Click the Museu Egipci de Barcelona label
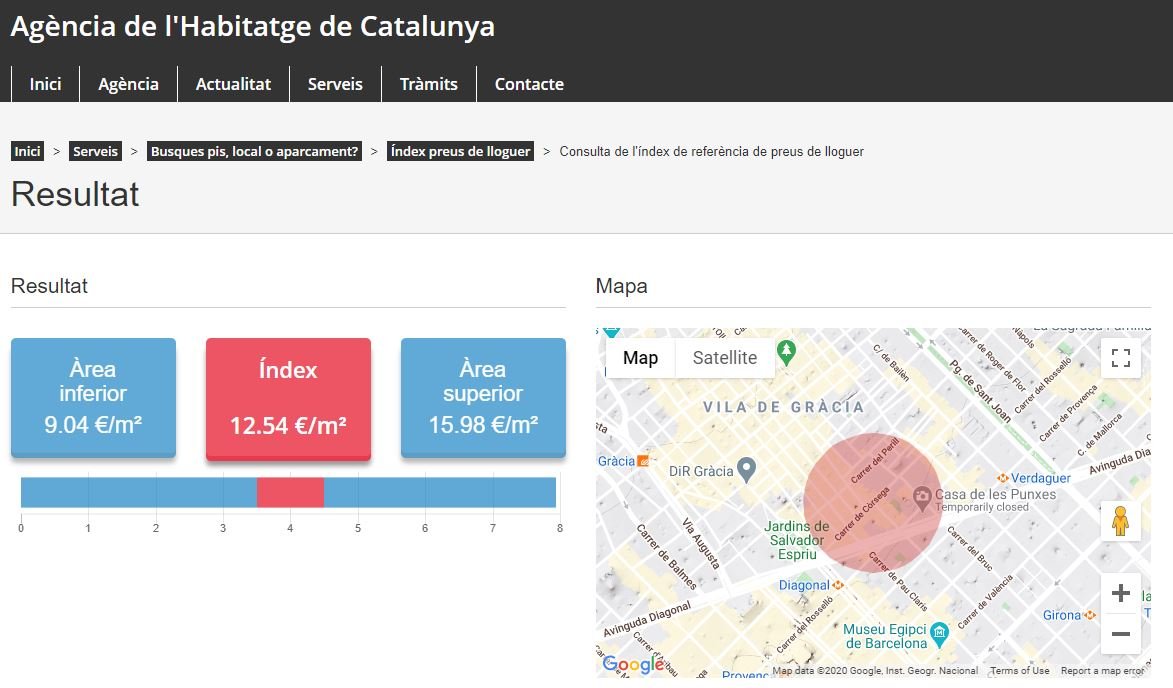Screen dimensions: 1173x688 click(886, 636)
